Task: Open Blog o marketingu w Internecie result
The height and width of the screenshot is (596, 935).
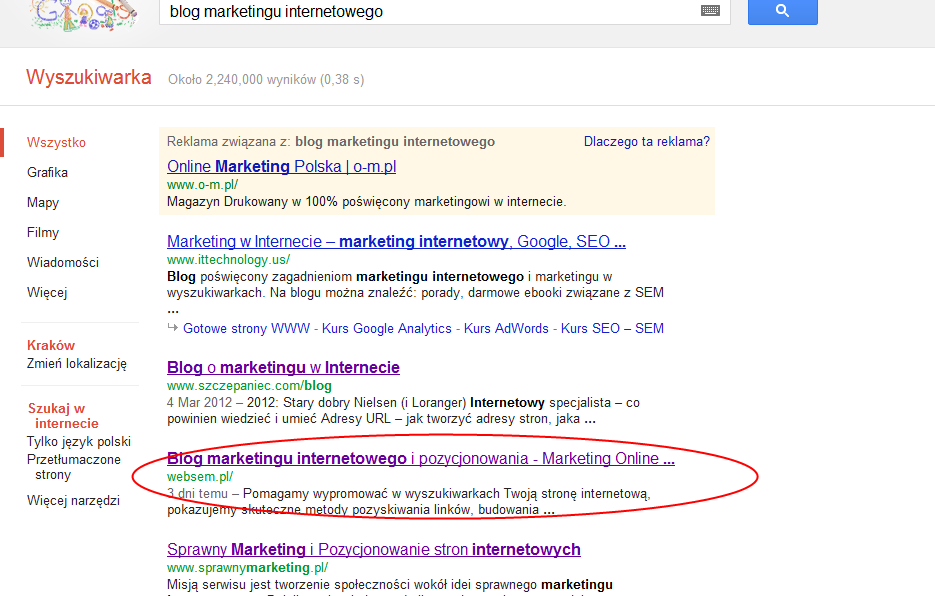Action: click(283, 367)
